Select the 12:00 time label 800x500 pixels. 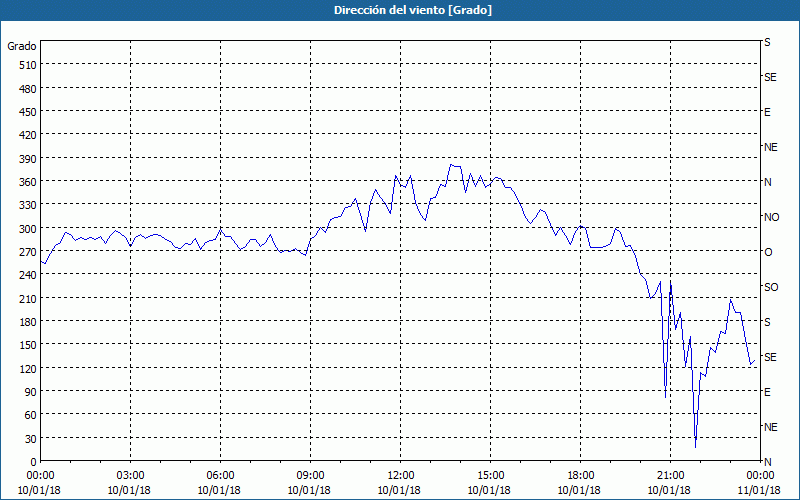tap(401, 476)
